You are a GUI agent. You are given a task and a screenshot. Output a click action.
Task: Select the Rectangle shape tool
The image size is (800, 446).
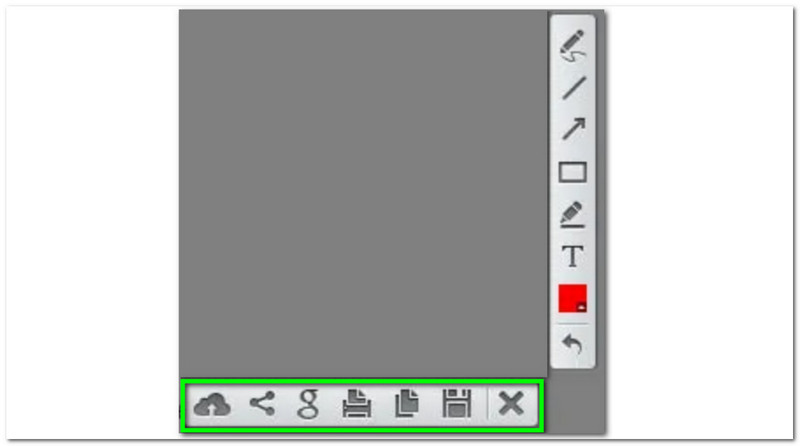pyautogui.click(x=572, y=172)
